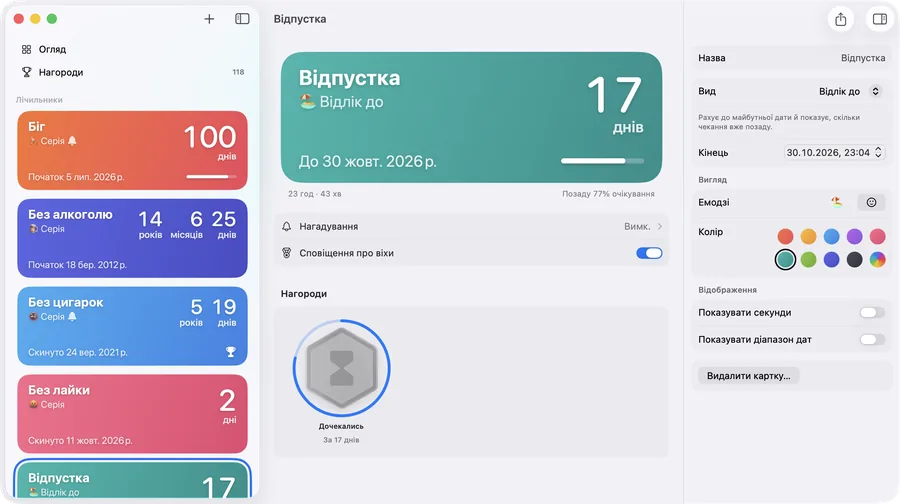Click Початок 18 бер. 2012 р. text

pos(77,265)
